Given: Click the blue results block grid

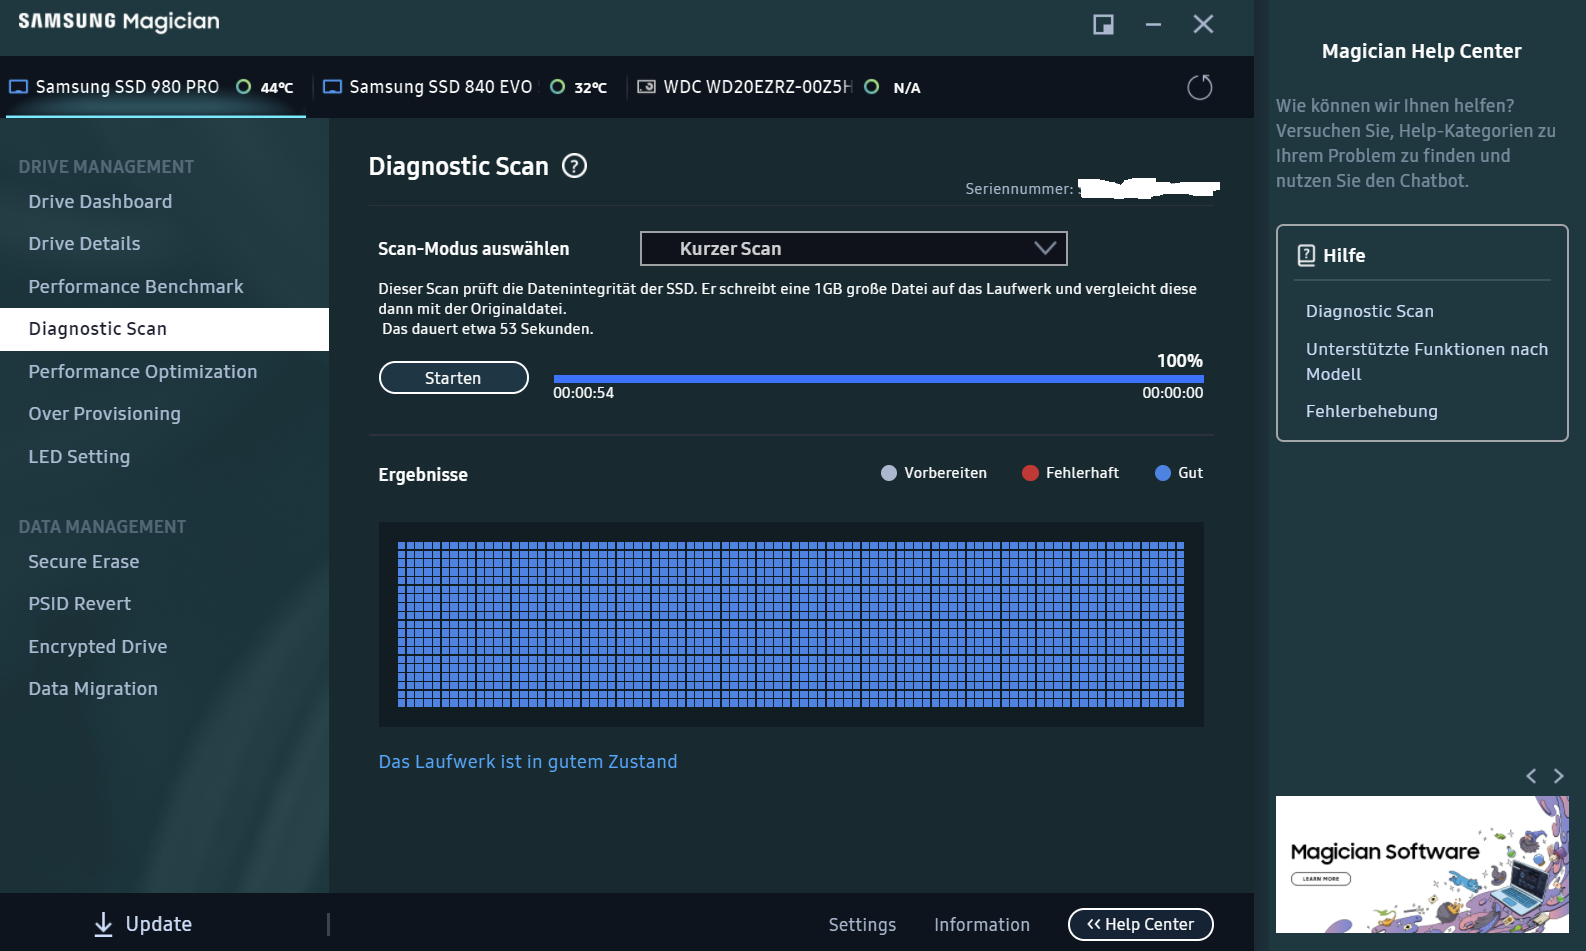Looking at the screenshot, I should (791, 624).
